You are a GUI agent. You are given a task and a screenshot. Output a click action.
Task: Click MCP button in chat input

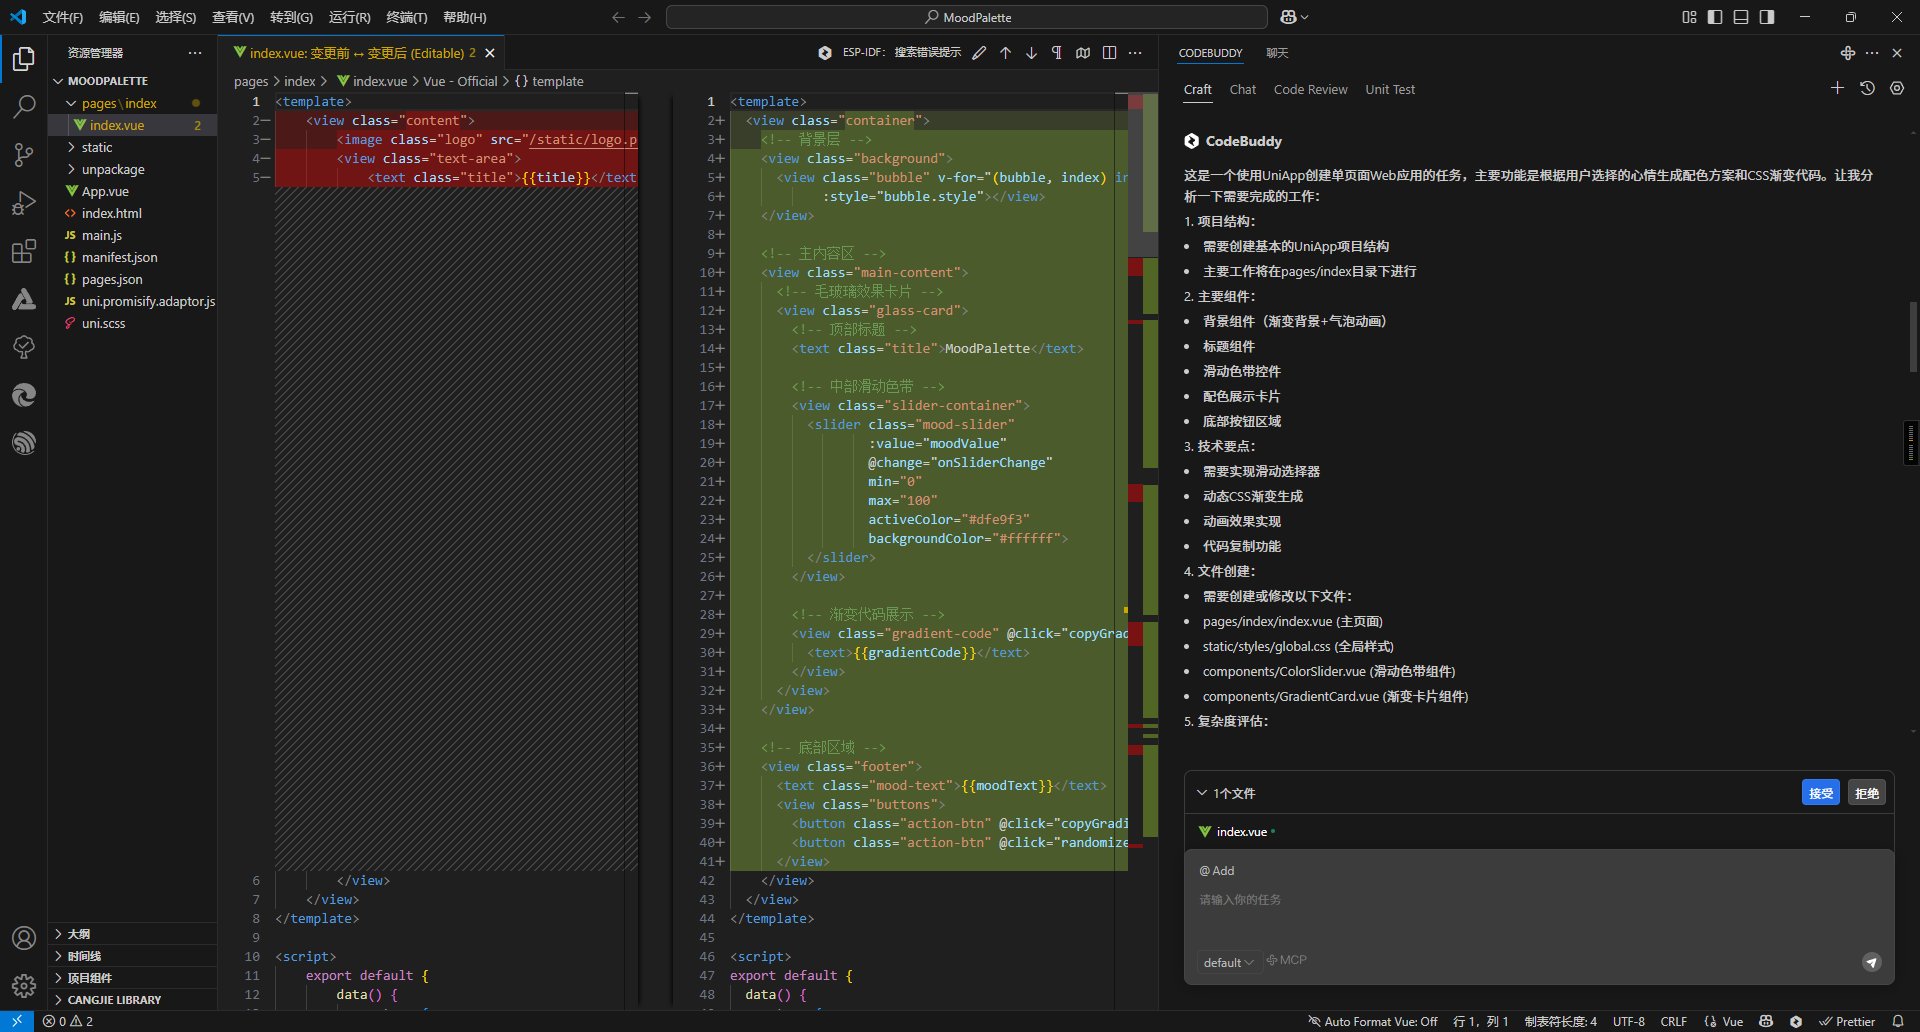1286,960
